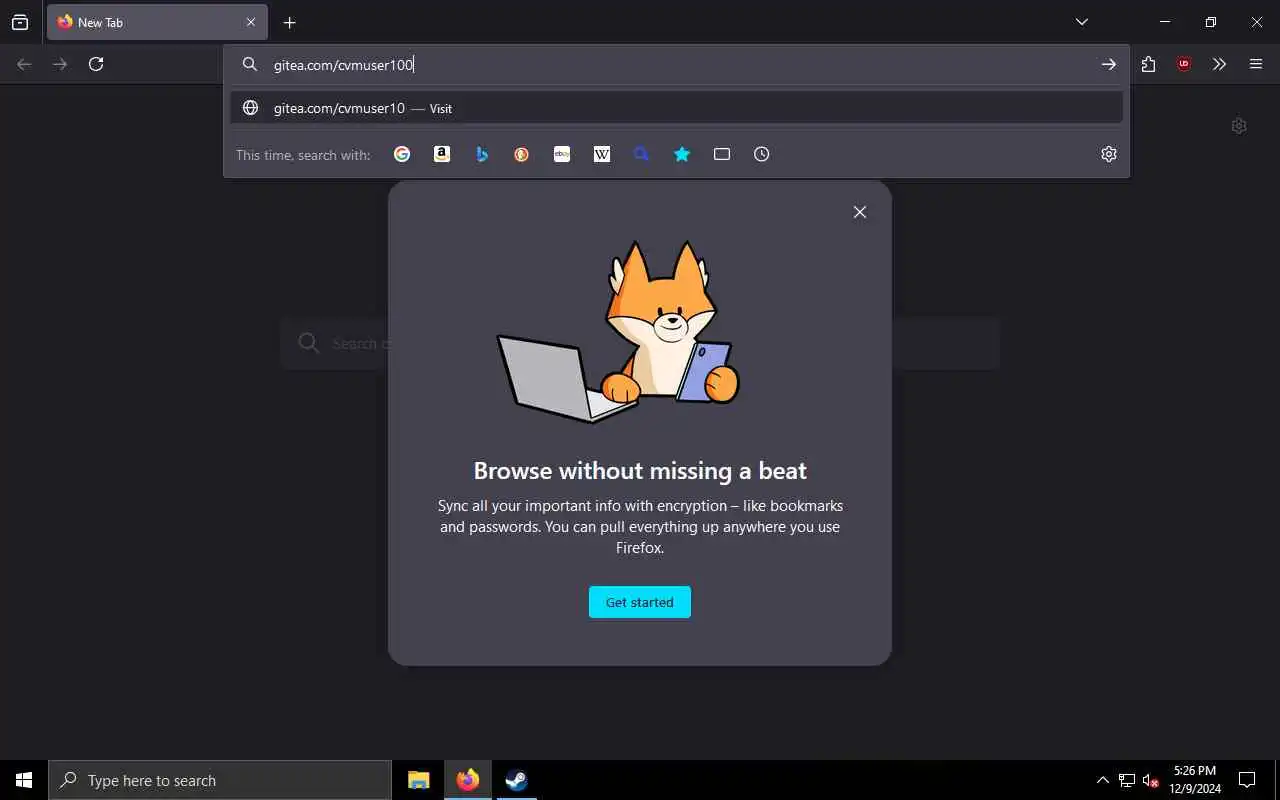The height and width of the screenshot is (800, 1280).
Task: Show hidden system tray icons
Action: 1103,780
